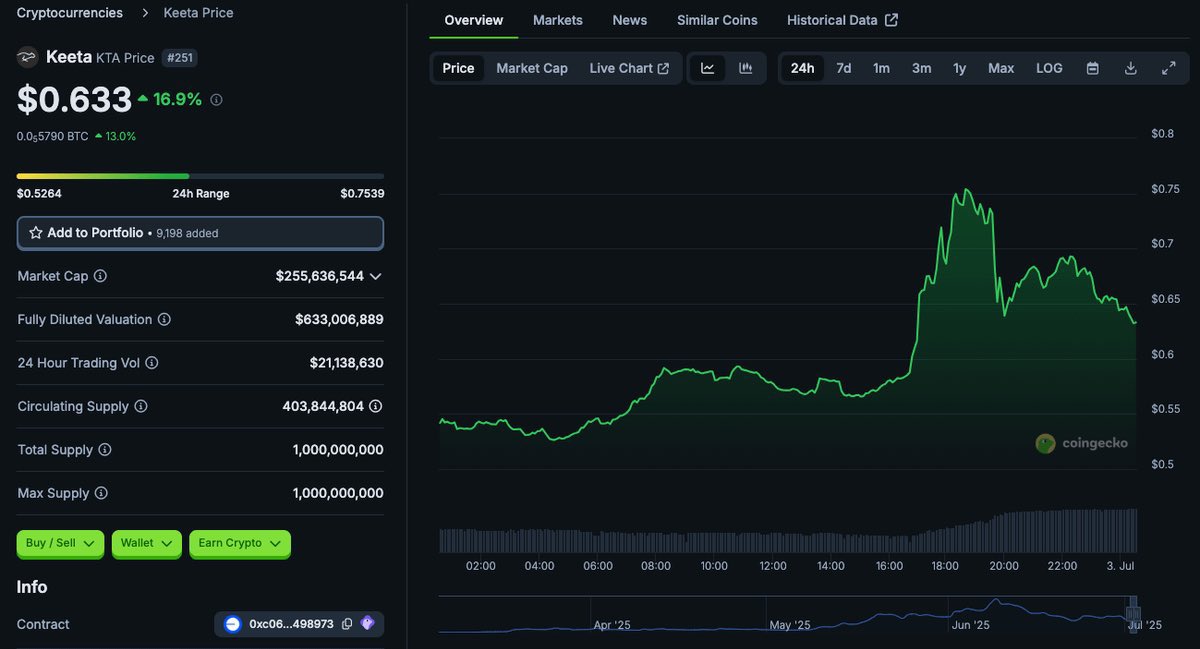Click the Base chain icon in contract

point(233,624)
